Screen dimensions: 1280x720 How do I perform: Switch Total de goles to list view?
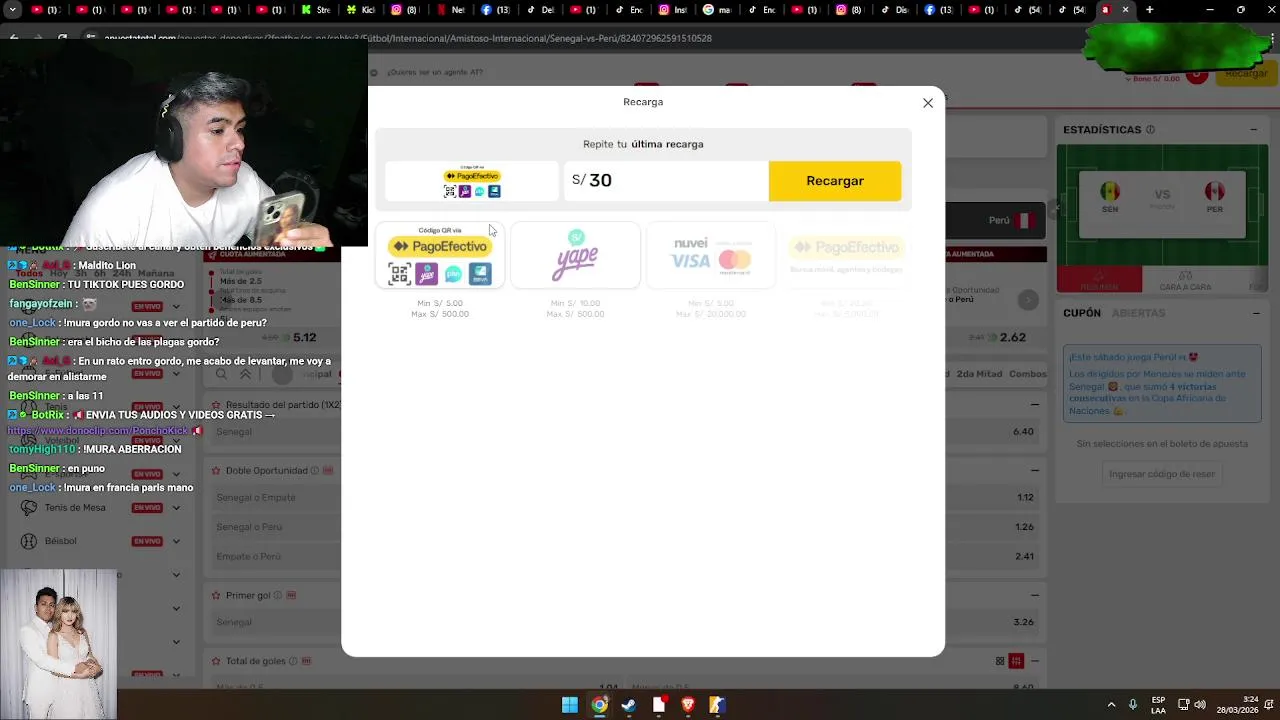click(x=1016, y=661)
